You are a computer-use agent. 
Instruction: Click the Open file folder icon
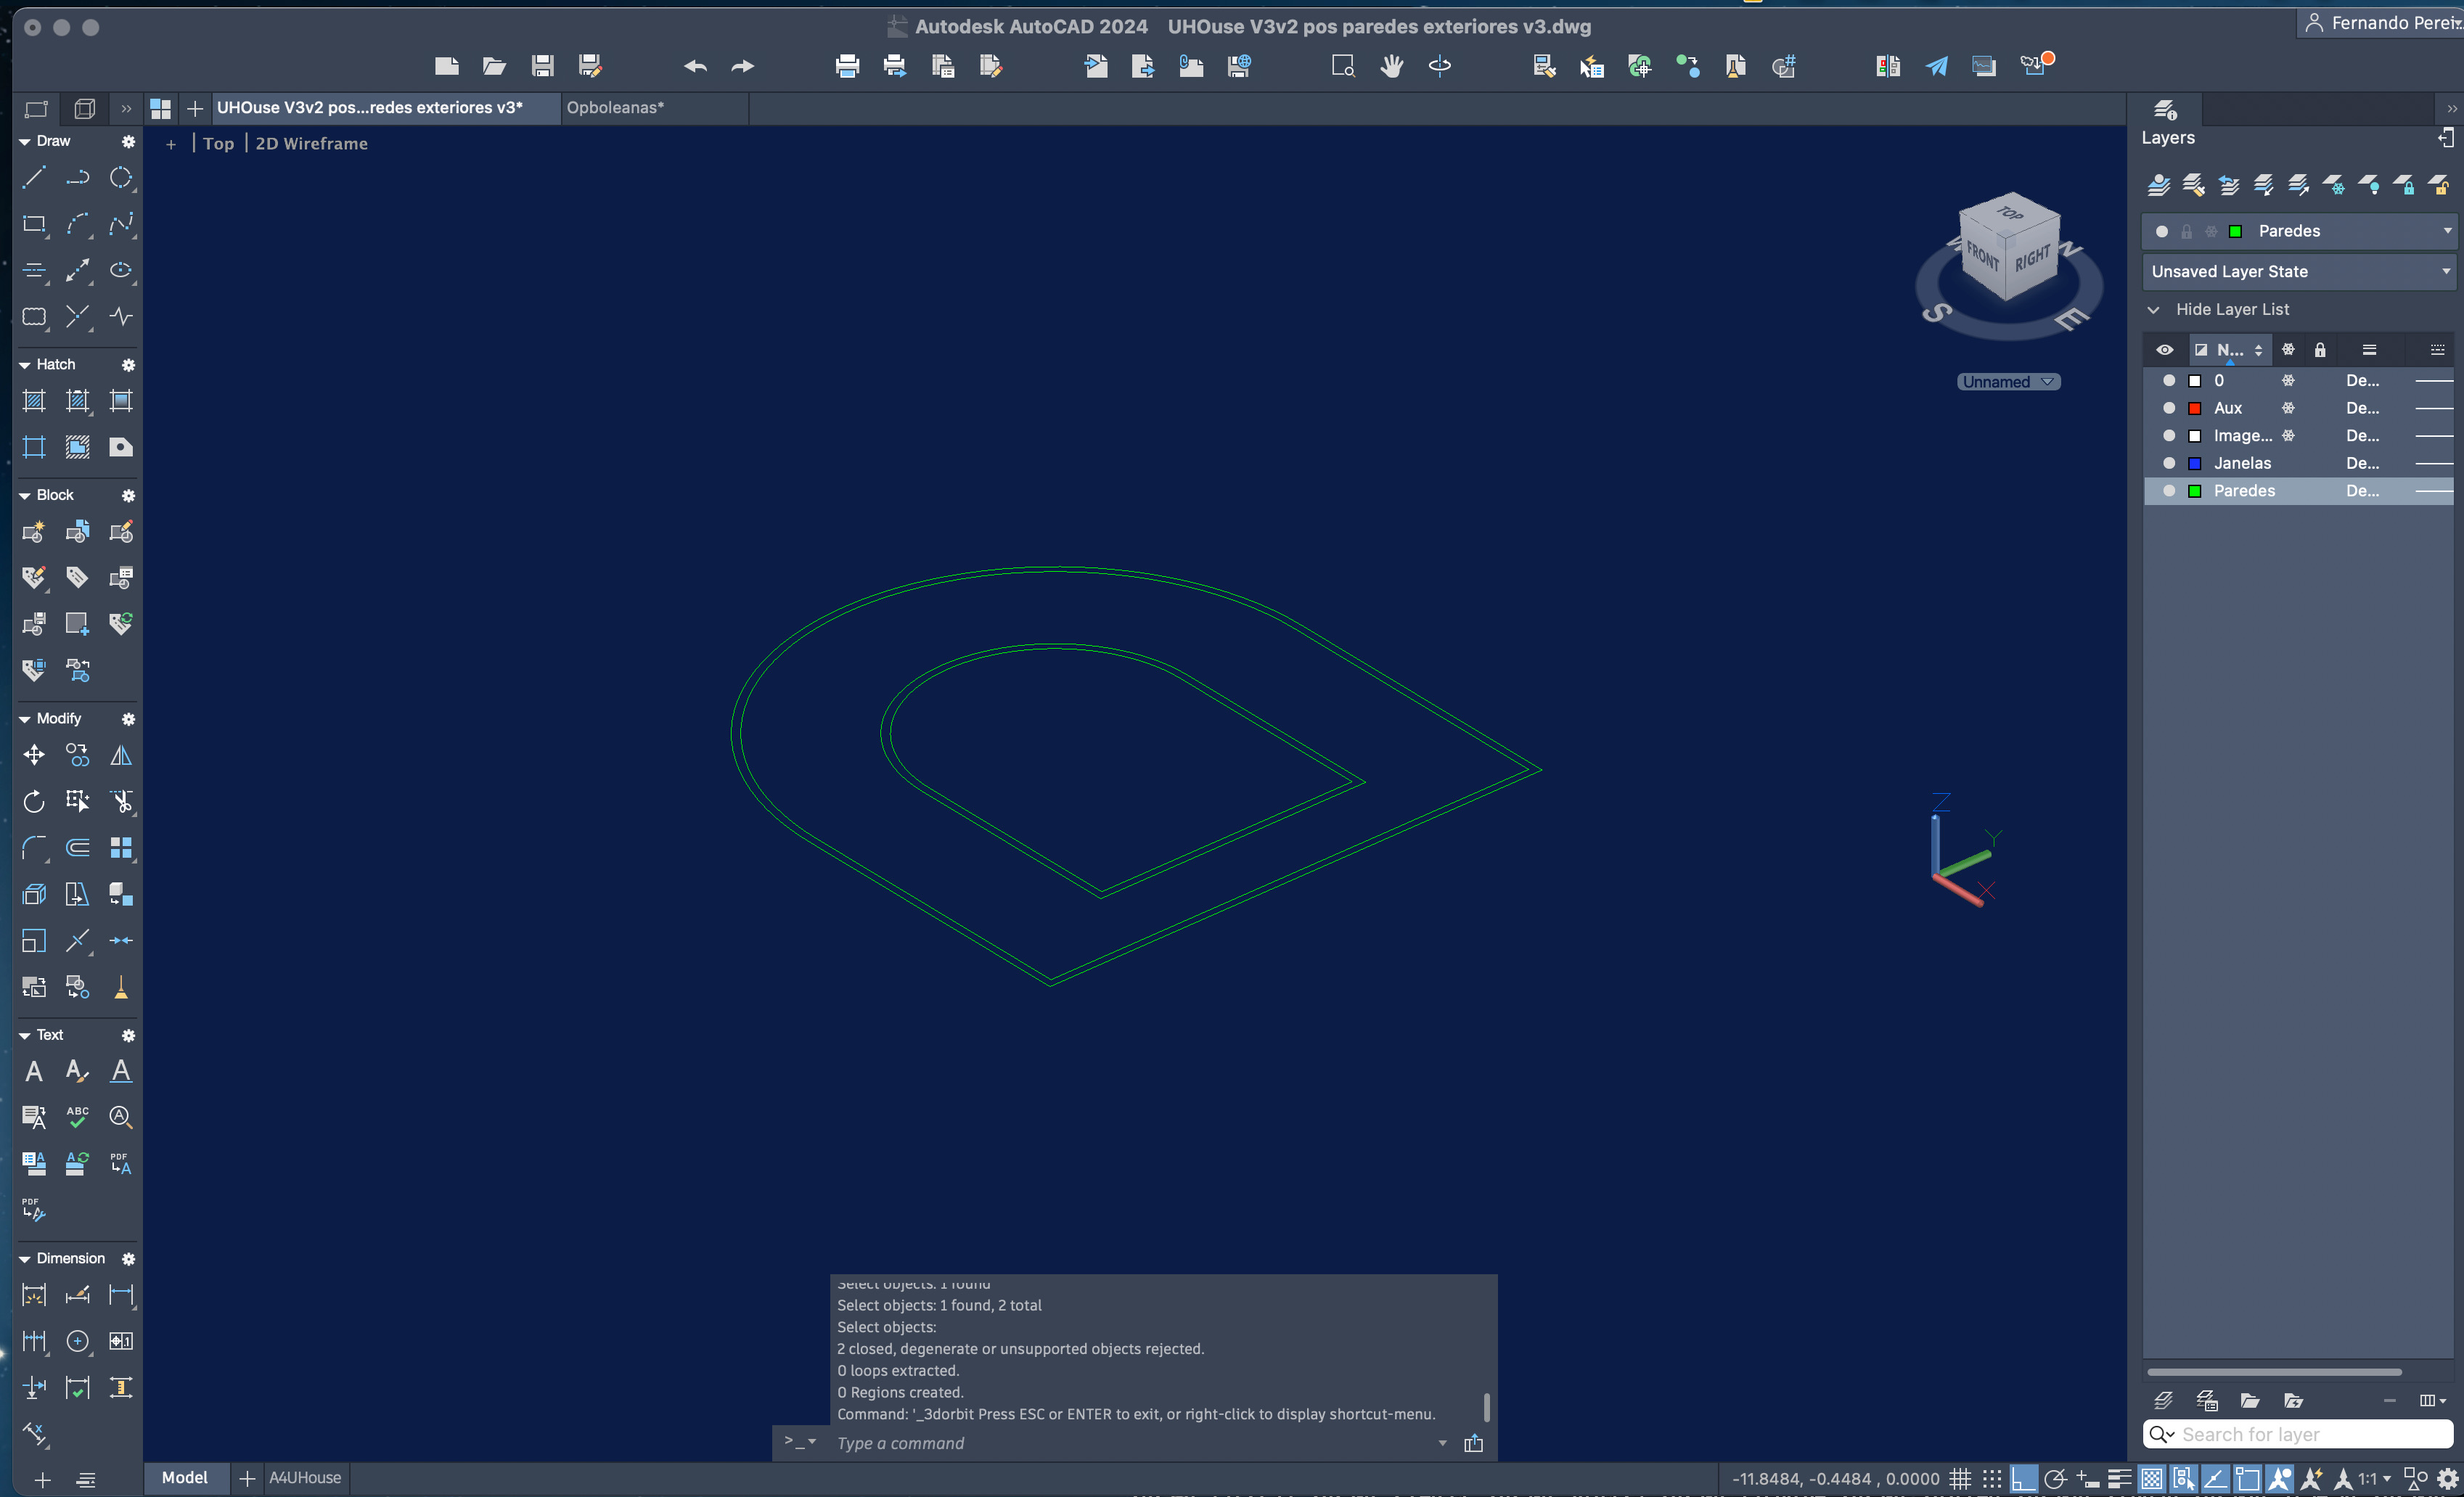point(494,66)
